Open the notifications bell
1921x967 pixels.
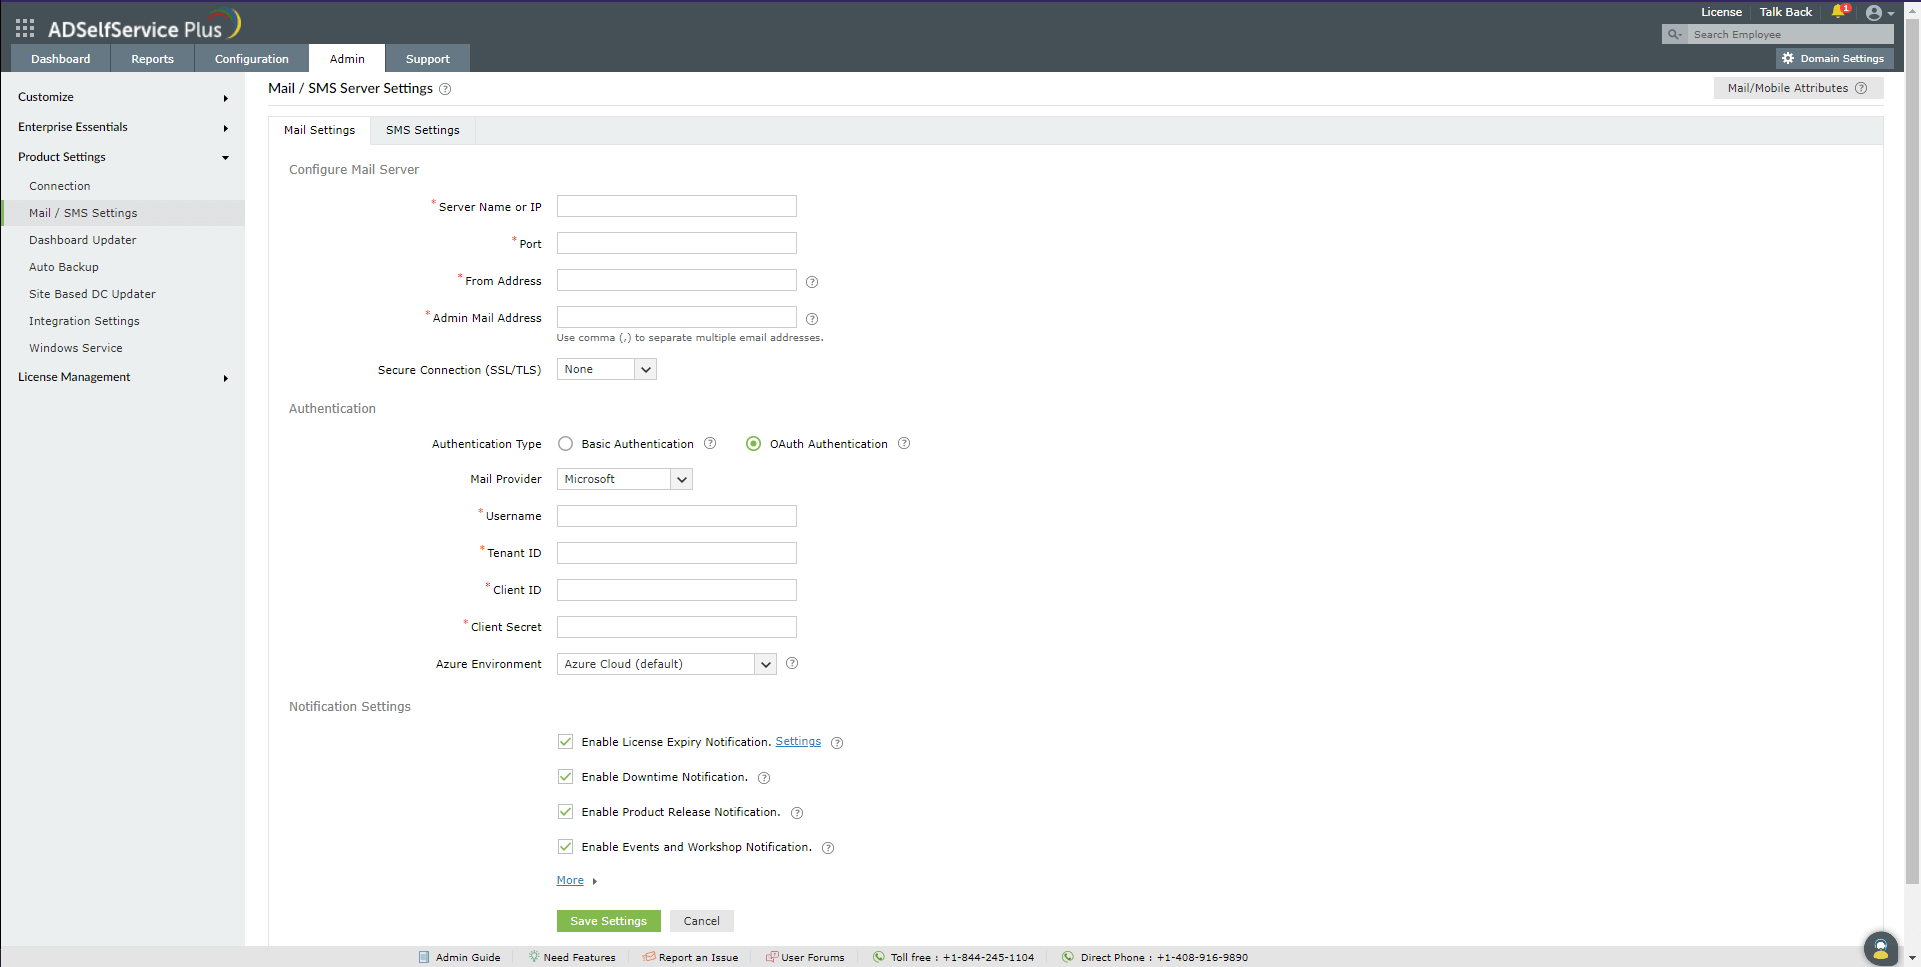tap(1840, 11)
